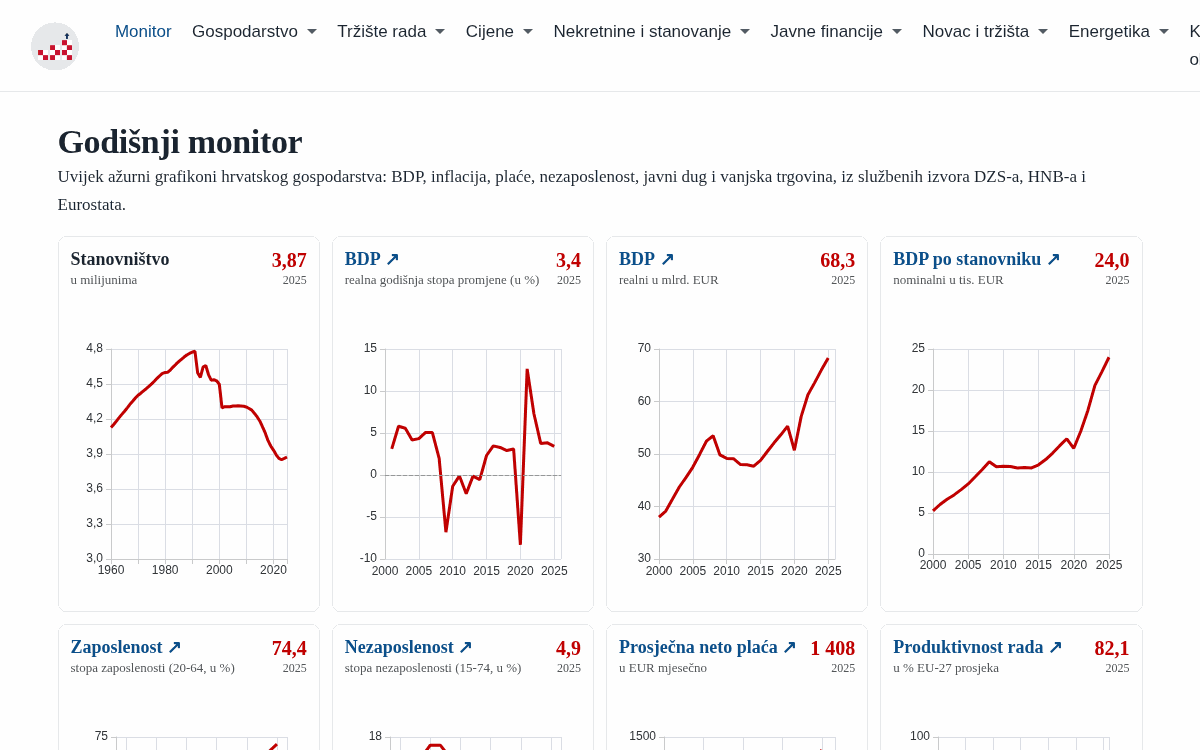1200x750 pixels.
Task: Open the Monitor menu item
Action: click(x=143, y=32)
